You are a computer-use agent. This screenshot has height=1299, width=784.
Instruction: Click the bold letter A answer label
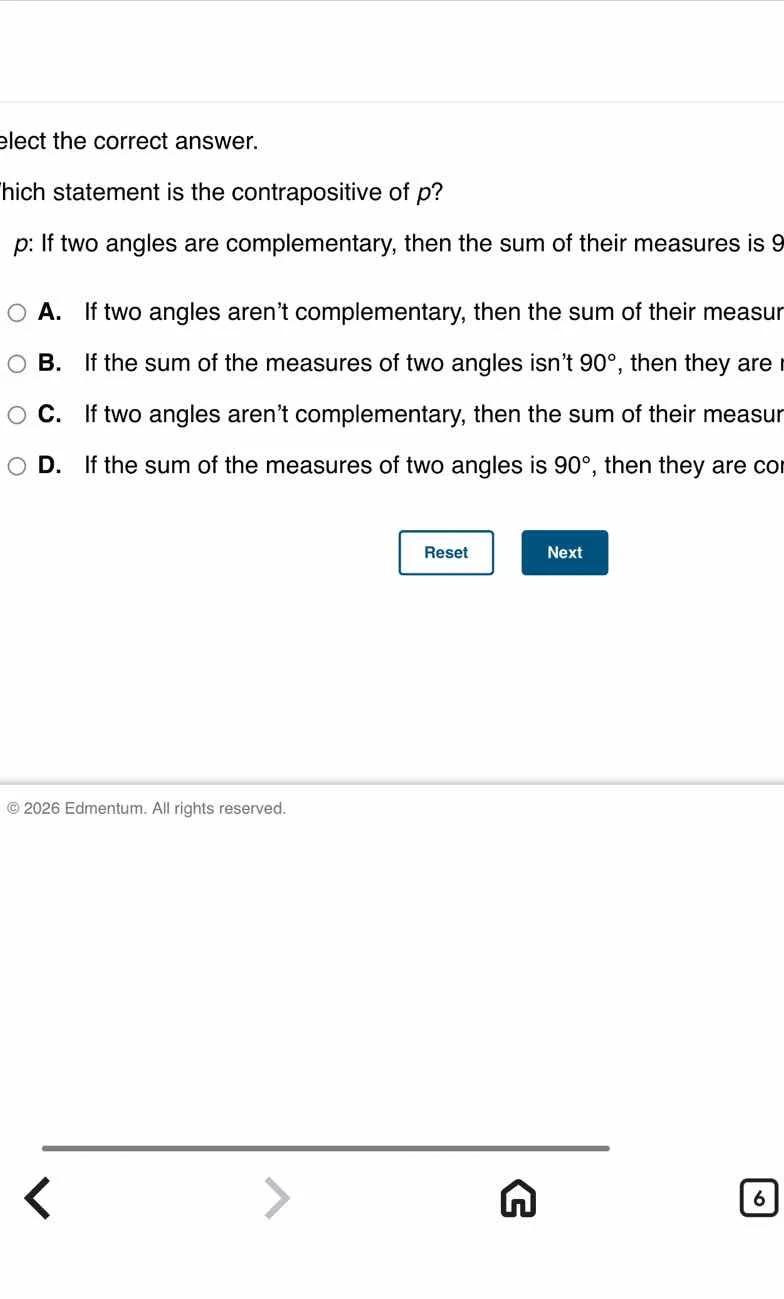point(48,312)
